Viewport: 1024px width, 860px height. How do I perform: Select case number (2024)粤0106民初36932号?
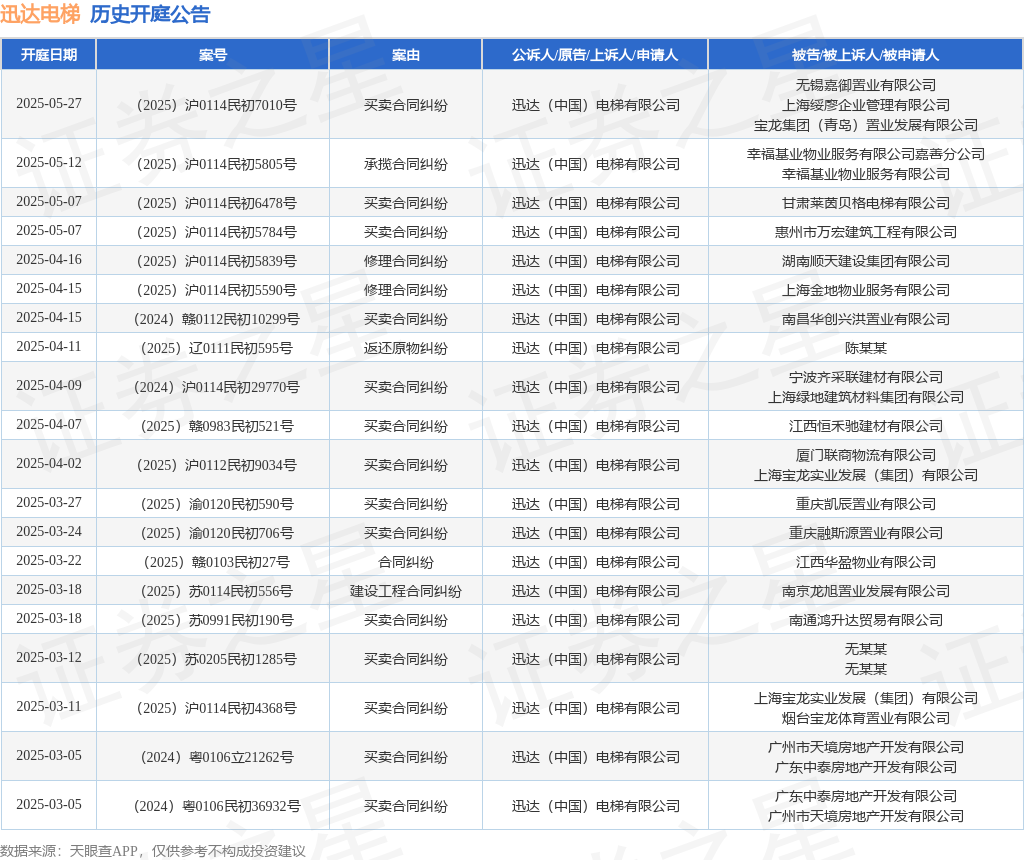pyautogui.click(x=216, y=806)
